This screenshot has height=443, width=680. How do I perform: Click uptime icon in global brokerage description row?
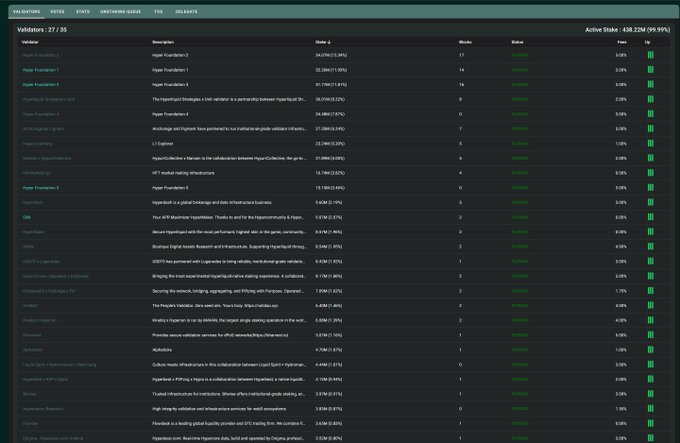pos(651,202)
